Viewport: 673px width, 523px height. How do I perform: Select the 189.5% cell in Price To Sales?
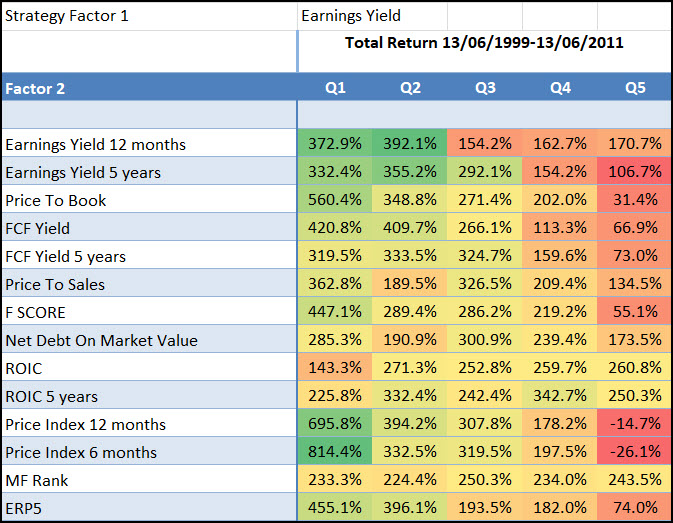pos(410,283)
